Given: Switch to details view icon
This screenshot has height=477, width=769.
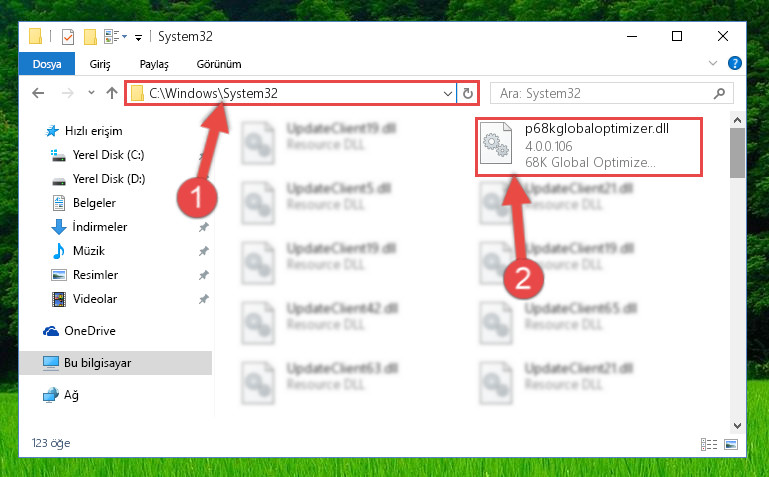Looking at the screenshot, I should pos(709,444).
